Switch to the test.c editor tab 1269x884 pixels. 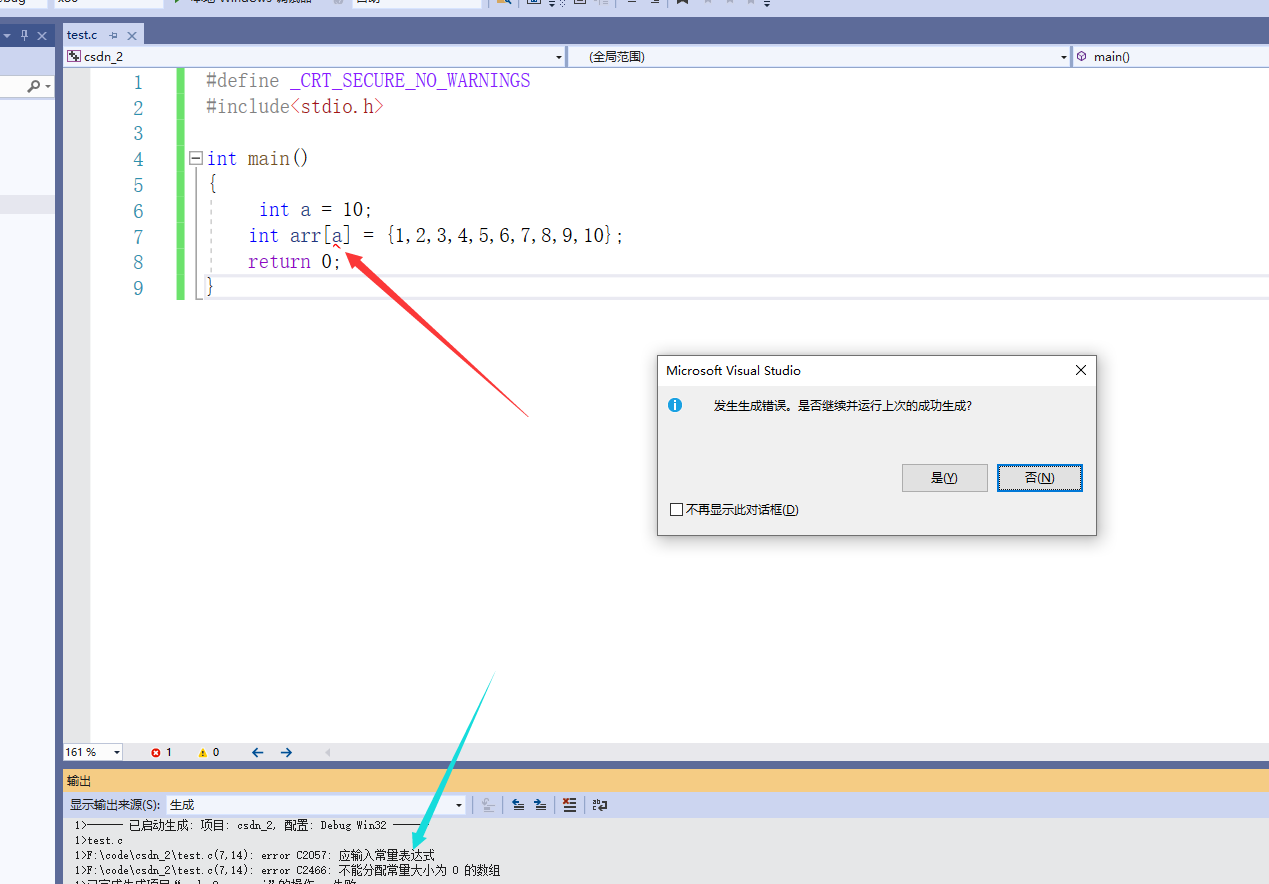[x=82, y=35]
